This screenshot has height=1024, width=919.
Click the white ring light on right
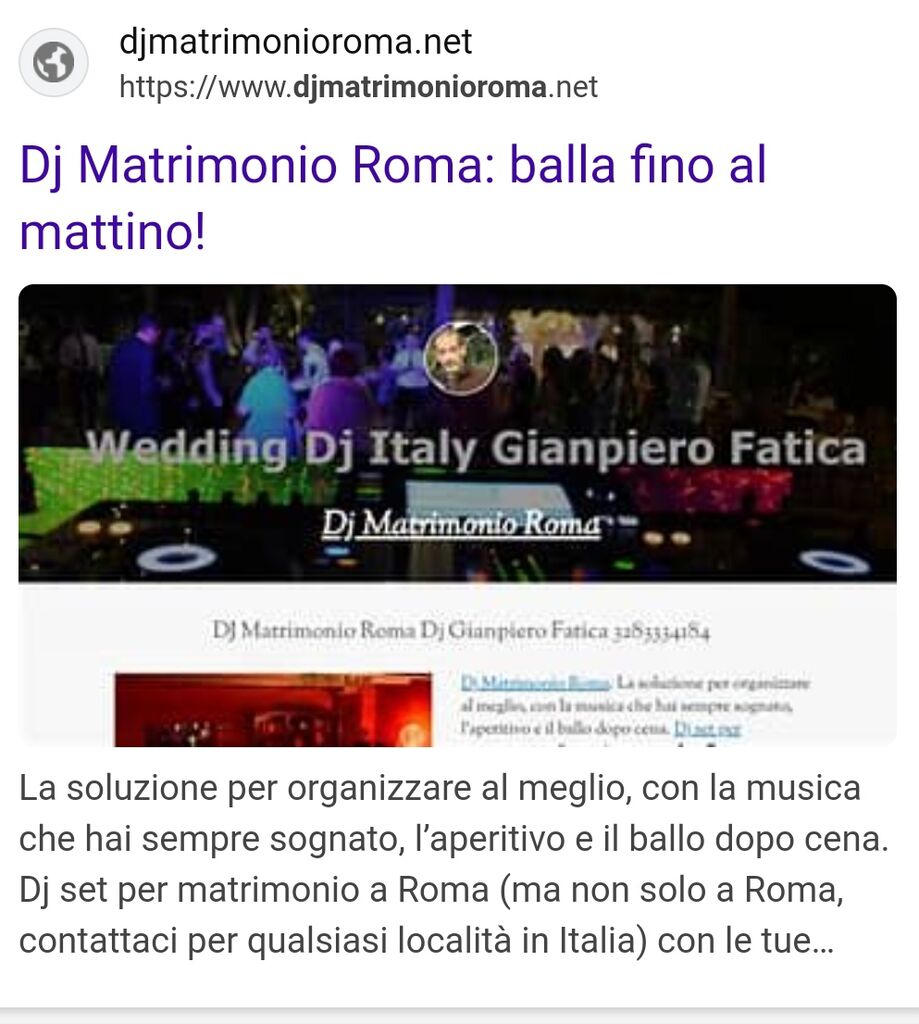[x=835, y=561]
